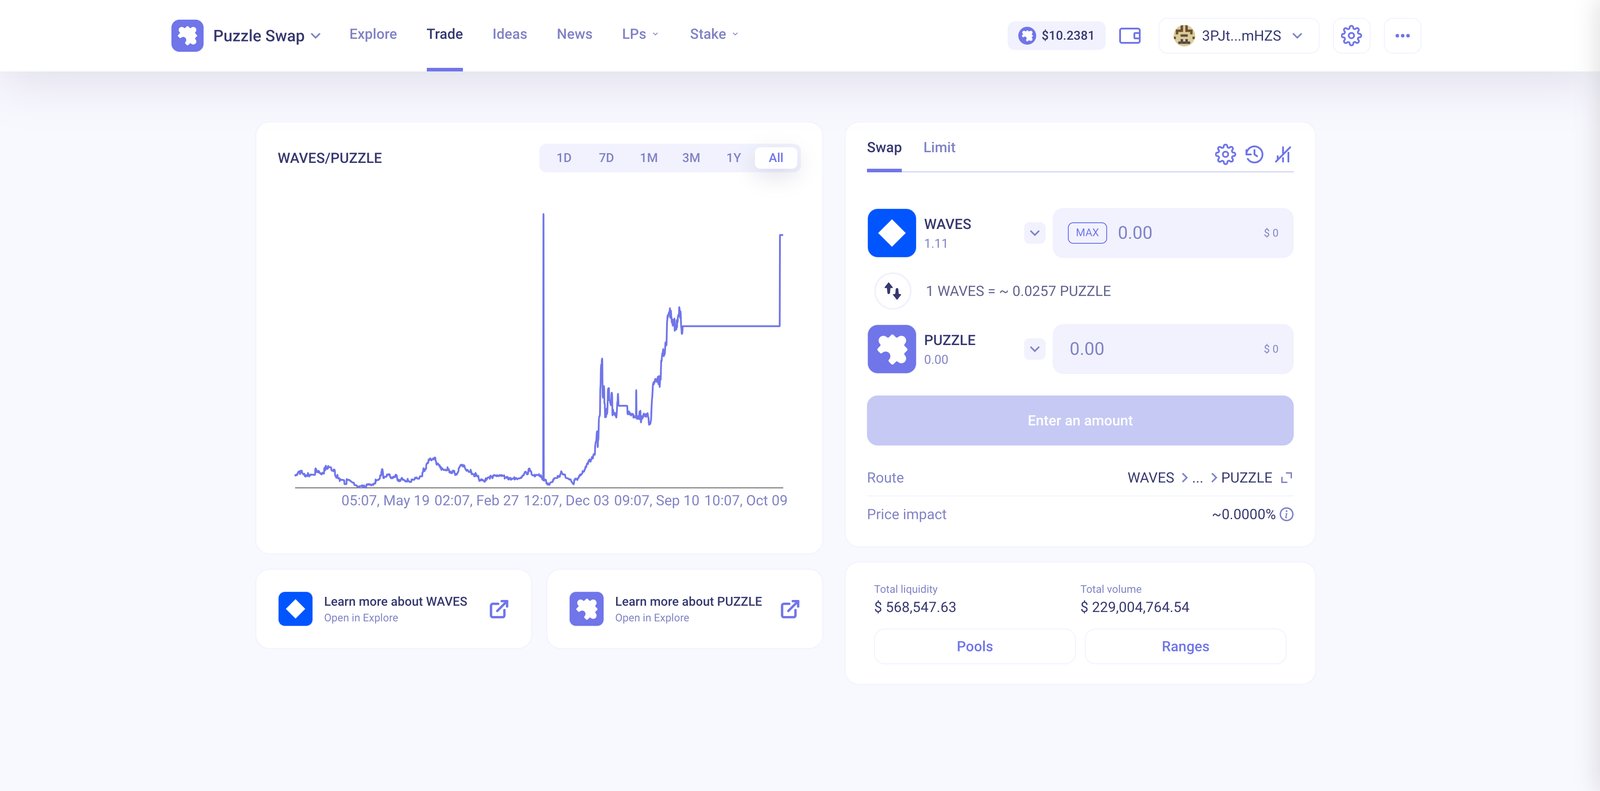This screenshot has height=791, width=1600.
Task: Click the PUZZLE amount input field
Action: [x=1173, y=349]
